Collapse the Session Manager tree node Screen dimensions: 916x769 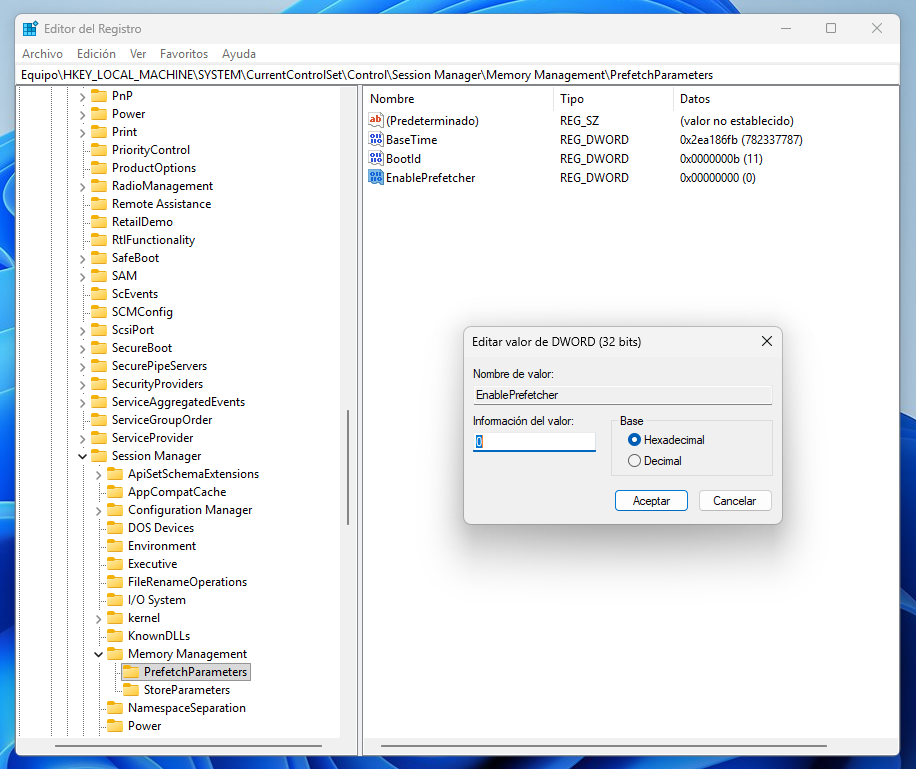82,456
